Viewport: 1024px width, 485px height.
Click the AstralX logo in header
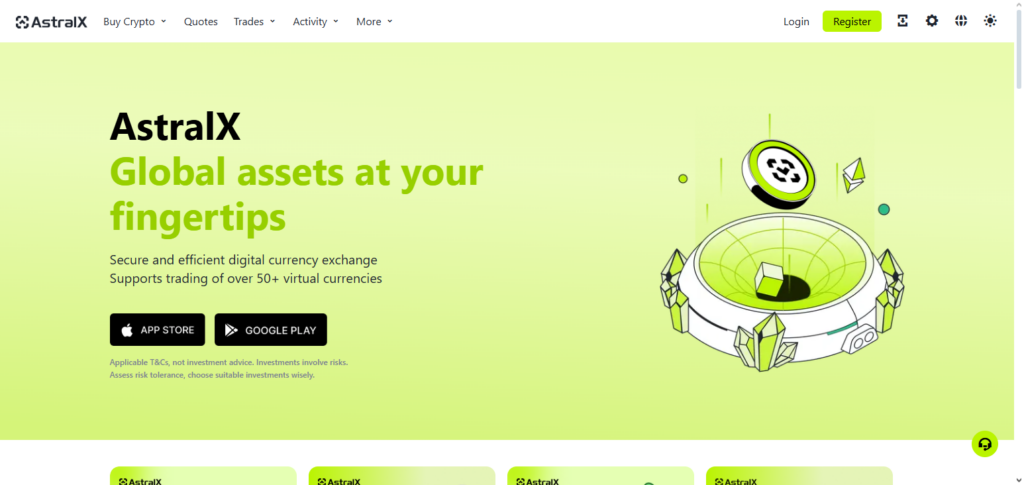tap(52, 22)
